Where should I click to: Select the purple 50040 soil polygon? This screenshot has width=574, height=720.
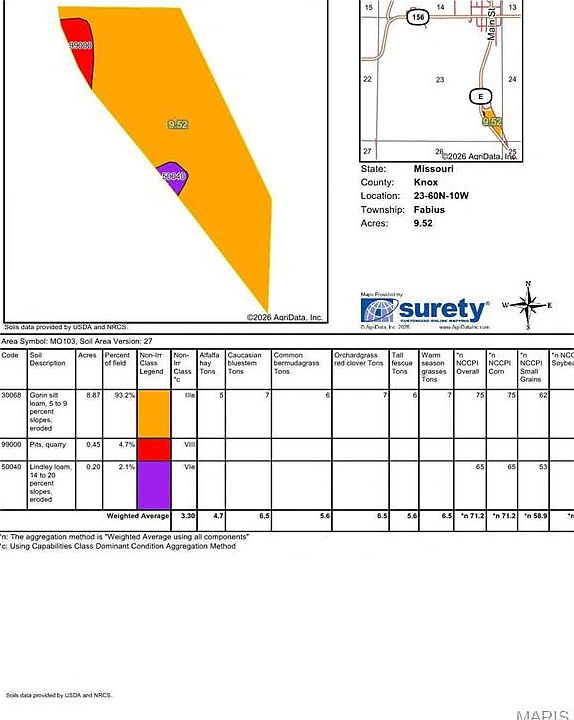(x=173, y=177)
